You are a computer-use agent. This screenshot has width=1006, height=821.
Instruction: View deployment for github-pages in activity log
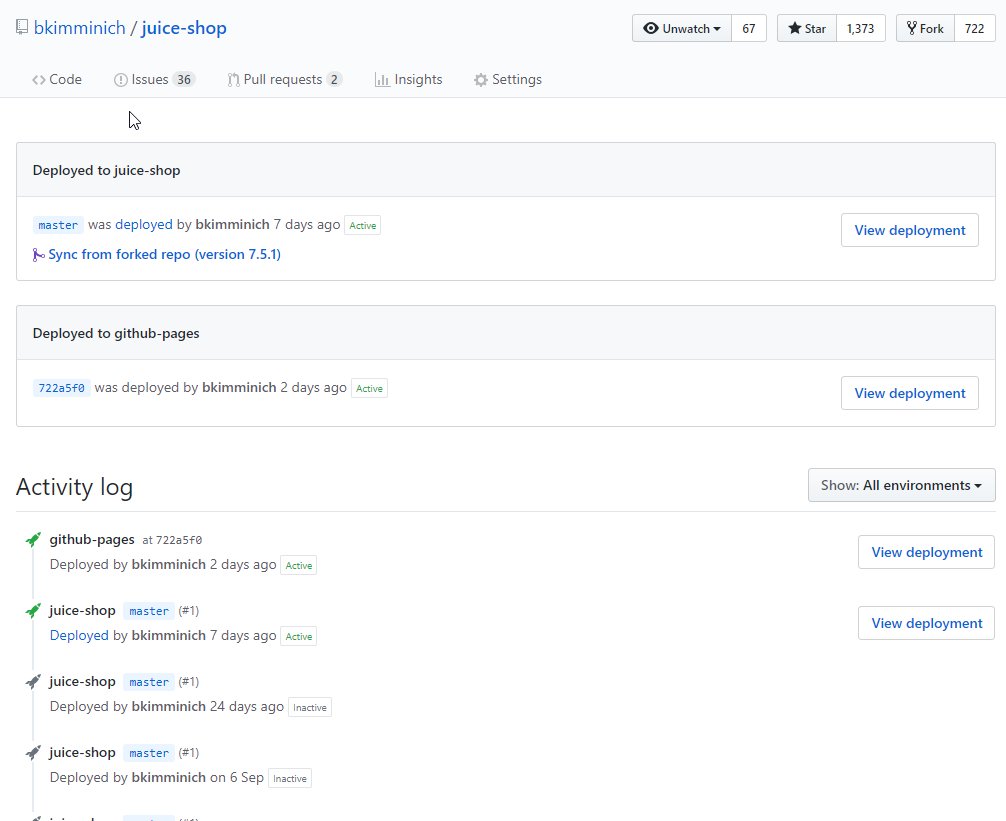(926, 552)
